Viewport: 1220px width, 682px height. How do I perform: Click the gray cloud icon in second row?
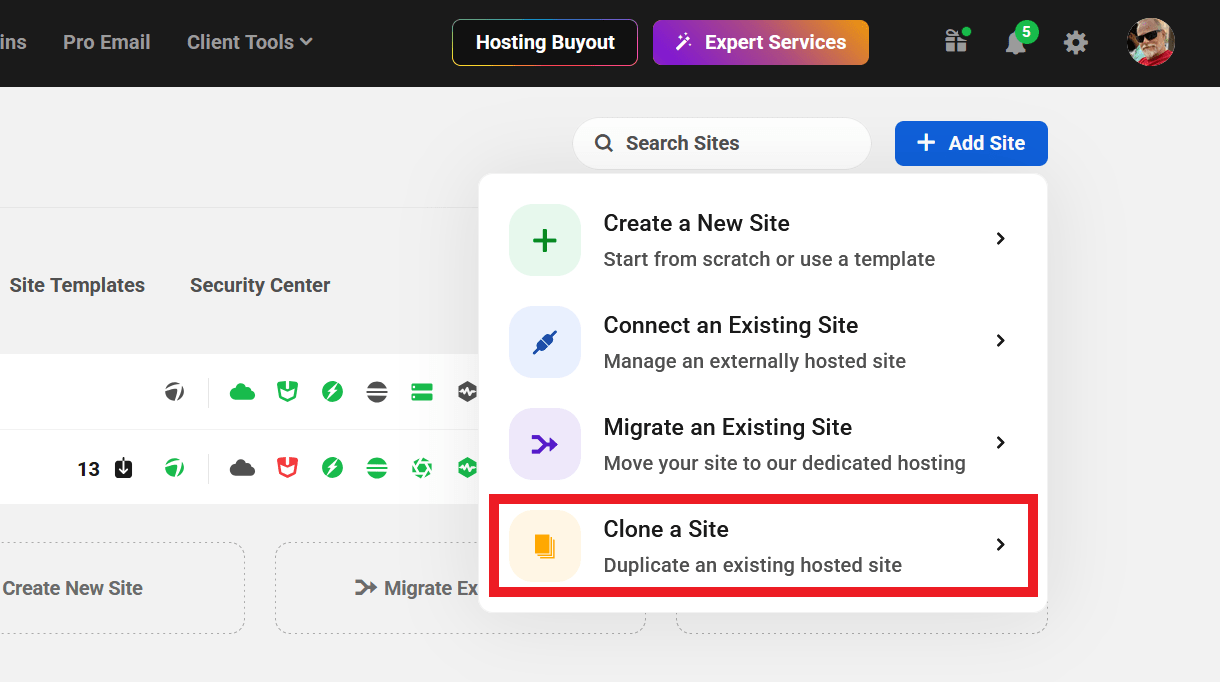pyautogui.click(x=242, y=468)
